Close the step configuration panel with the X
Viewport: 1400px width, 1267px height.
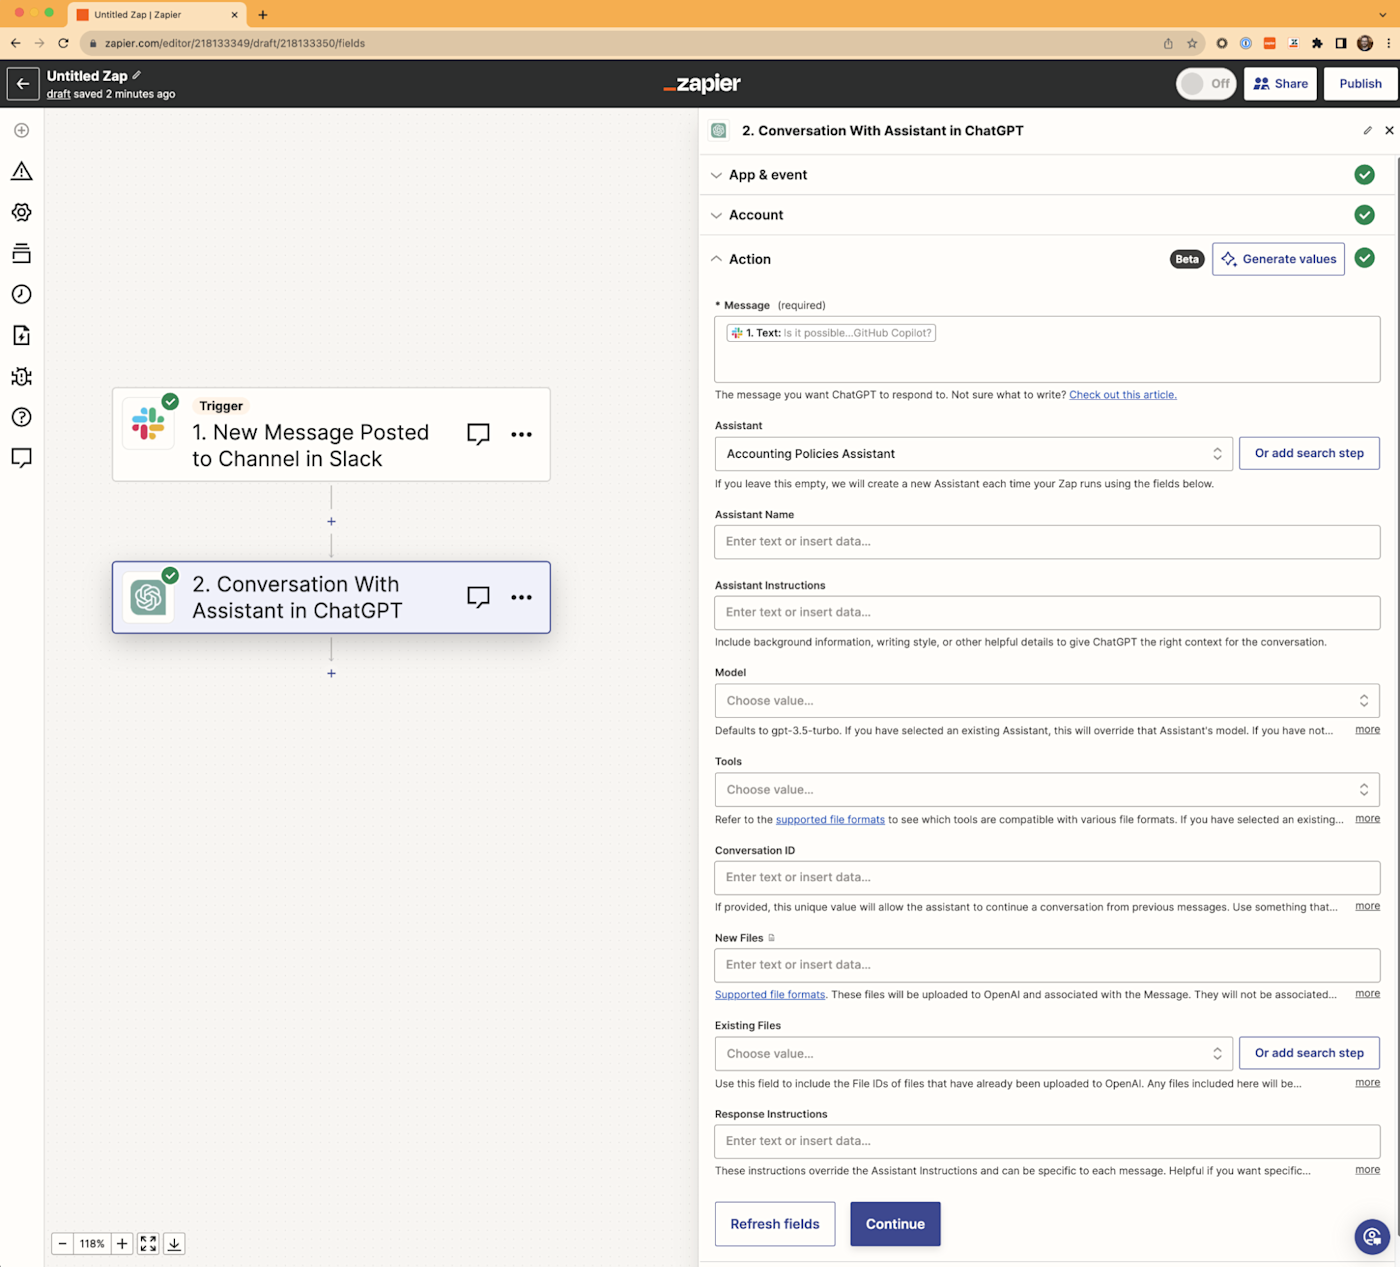tap(1389, 131)
